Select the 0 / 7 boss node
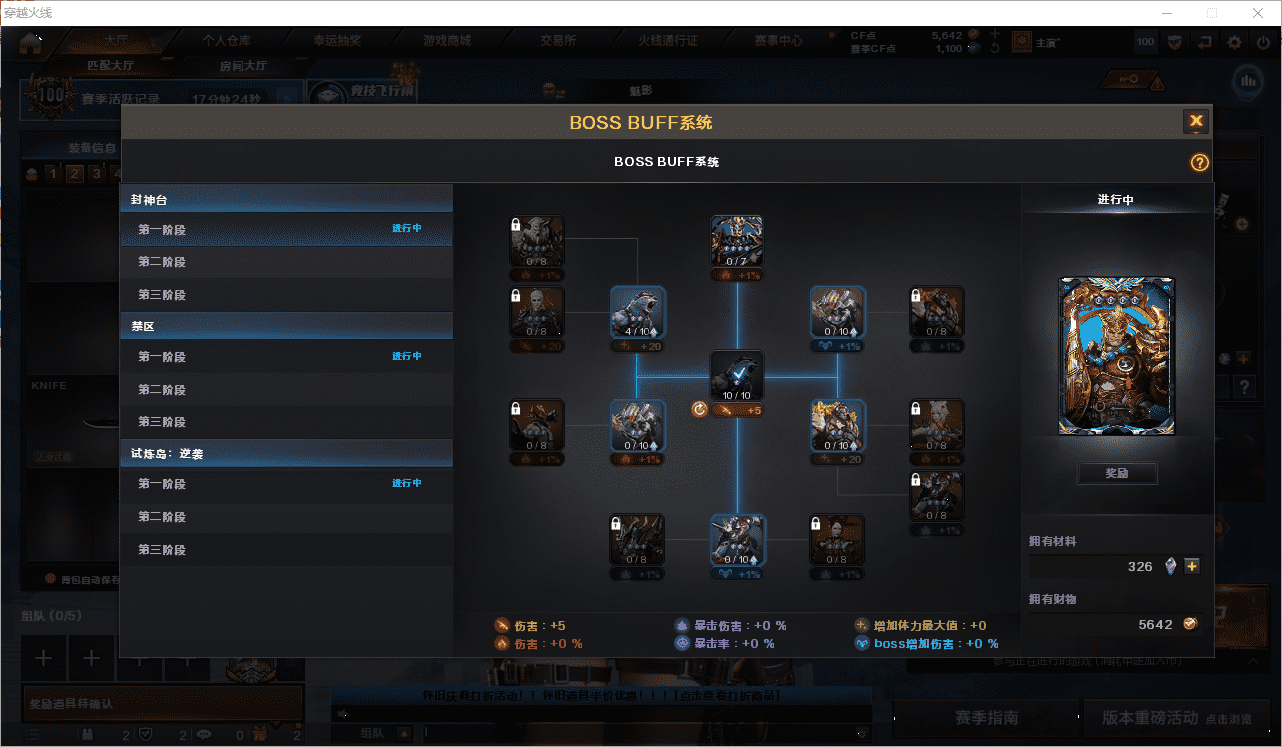This screenshot has height=747, width=1282. tap(737, 241)
